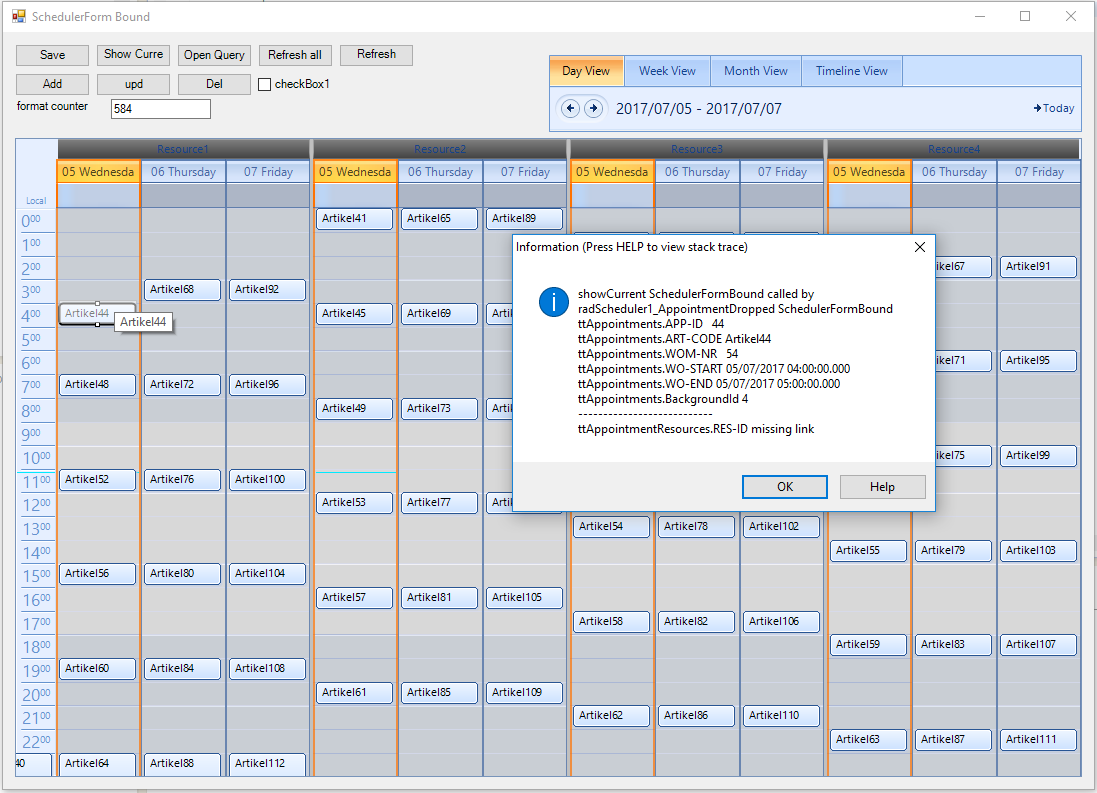Switch to Day View tab
1097x793 pixels.
pos(586,71)
